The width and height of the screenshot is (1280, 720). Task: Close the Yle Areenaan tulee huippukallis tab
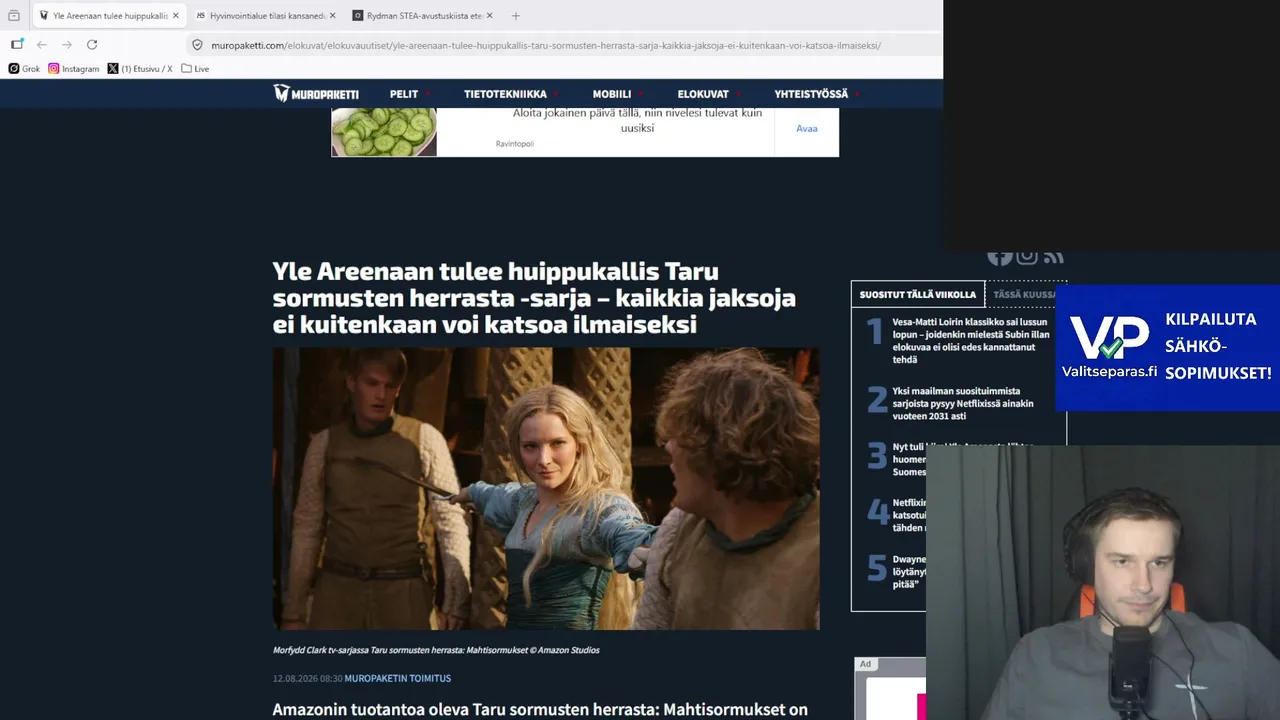[x=176, y=16]
